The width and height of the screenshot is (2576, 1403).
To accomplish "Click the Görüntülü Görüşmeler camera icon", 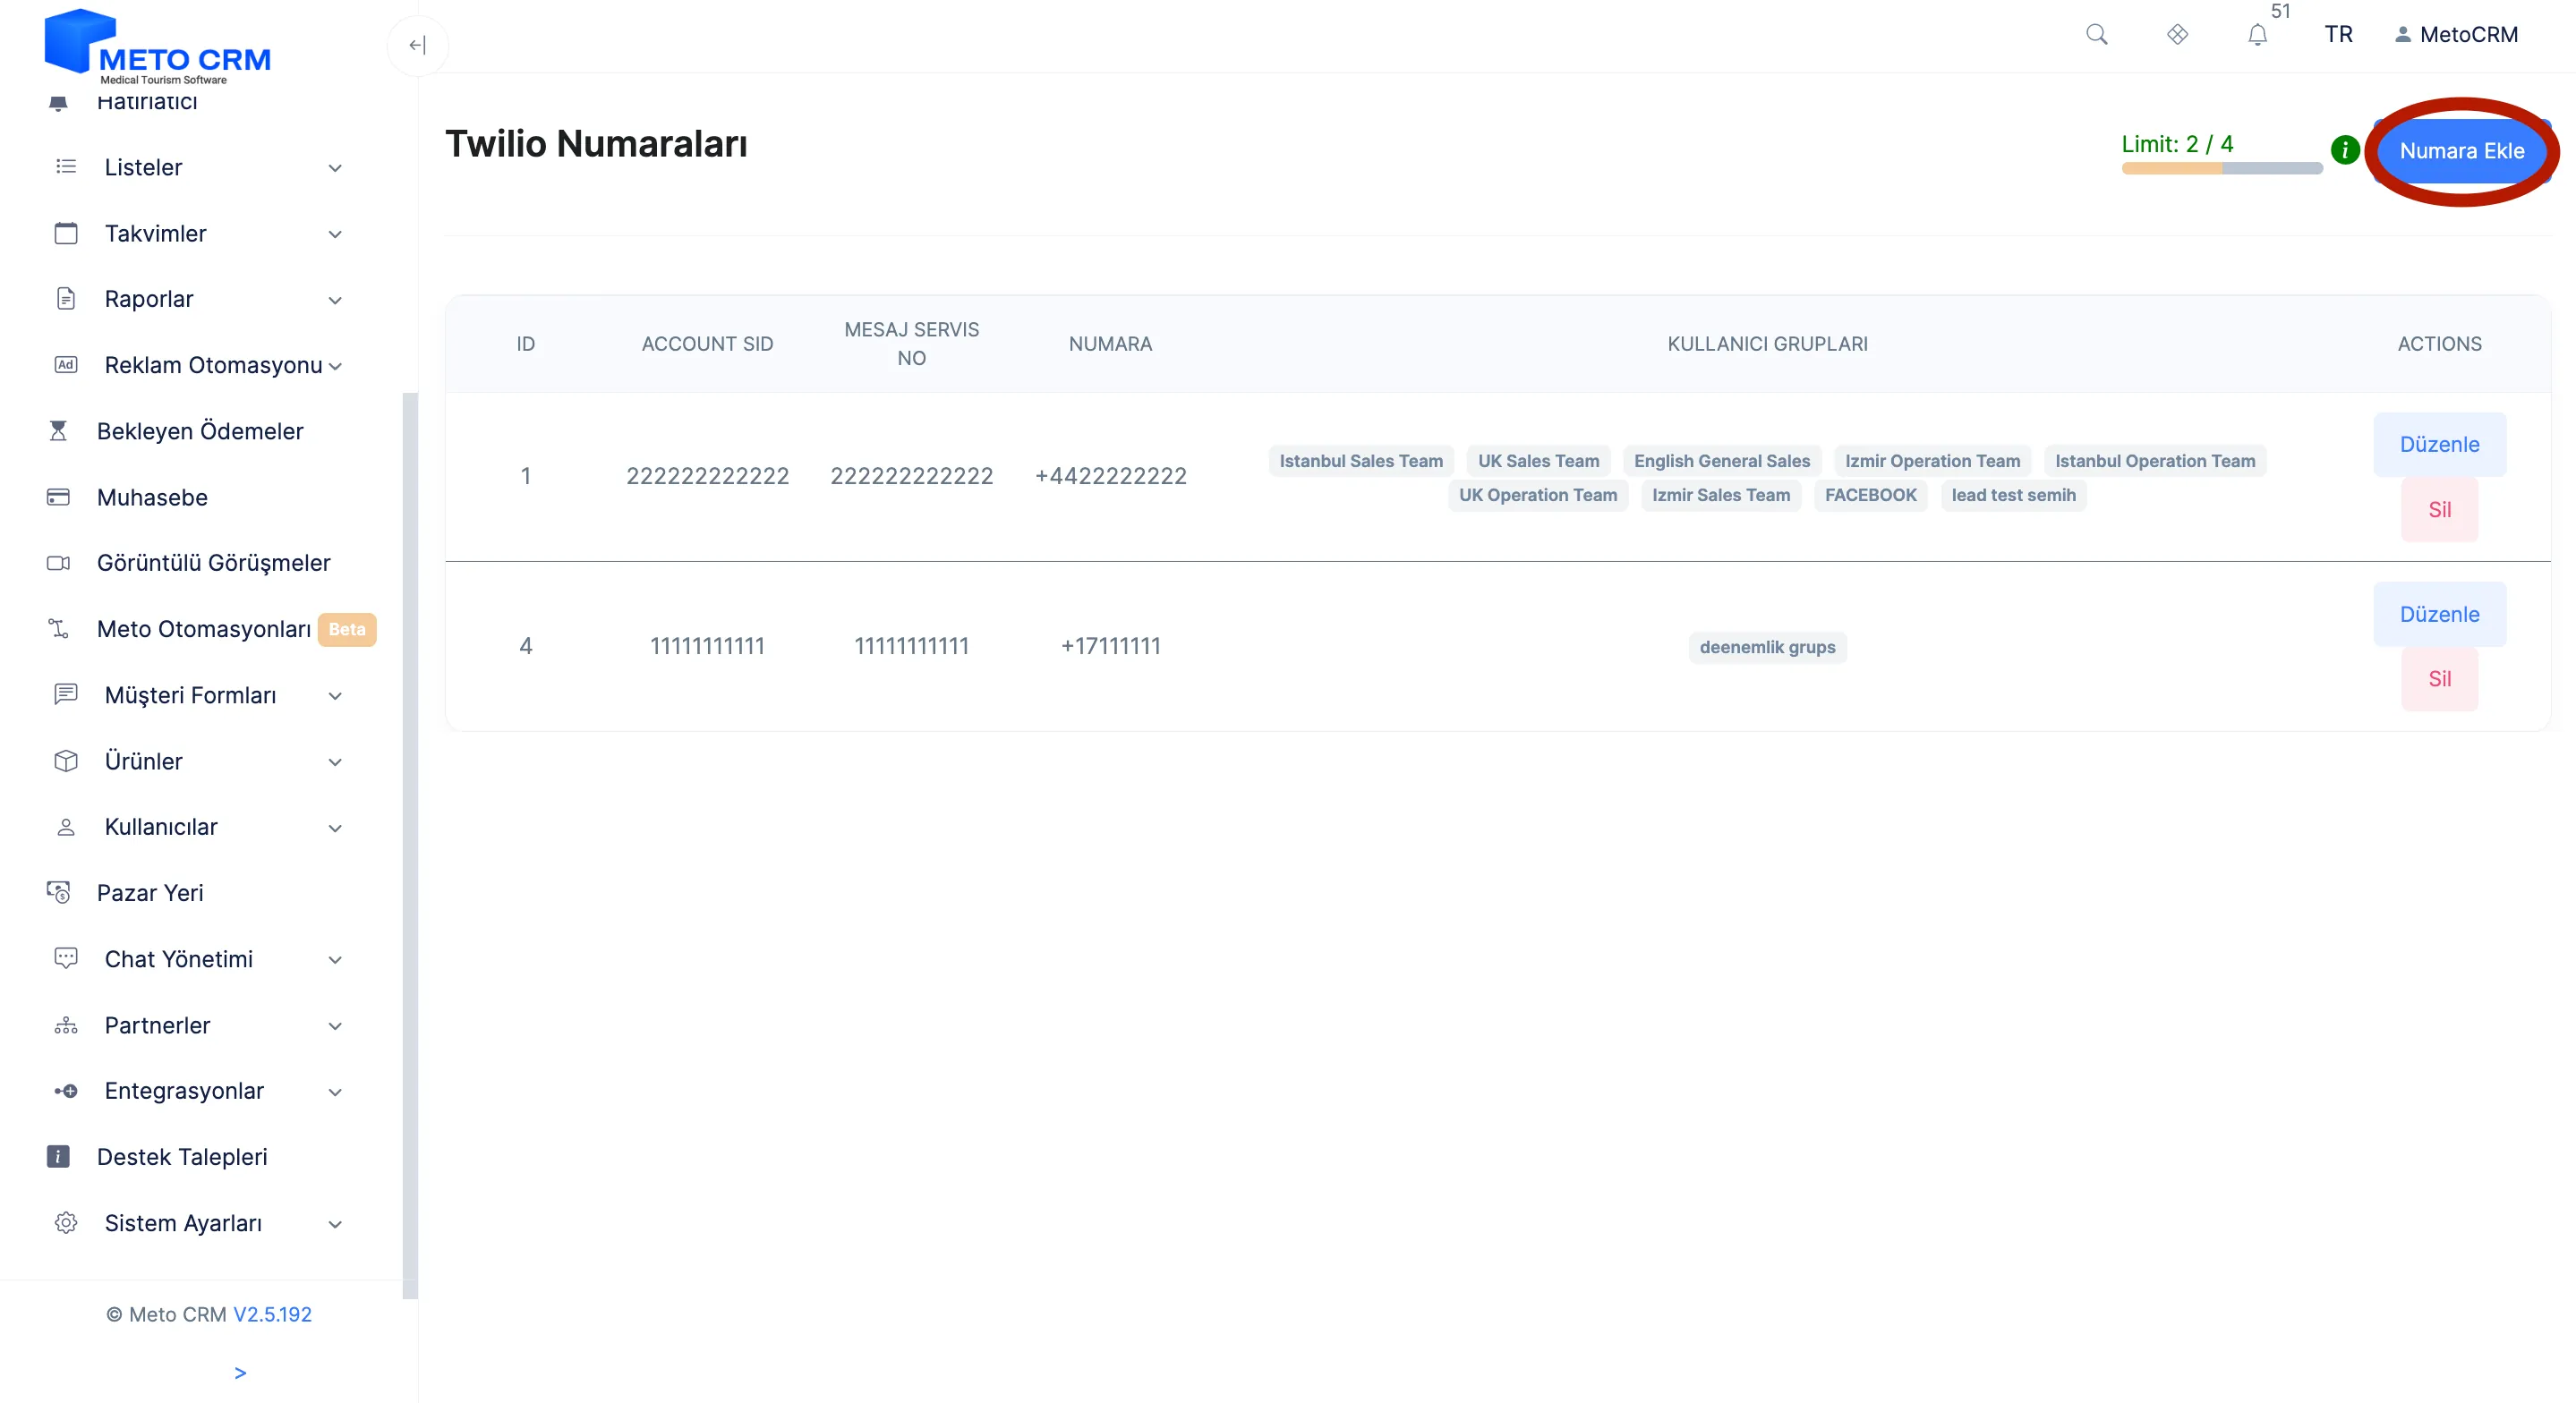I will coord(58,563).
